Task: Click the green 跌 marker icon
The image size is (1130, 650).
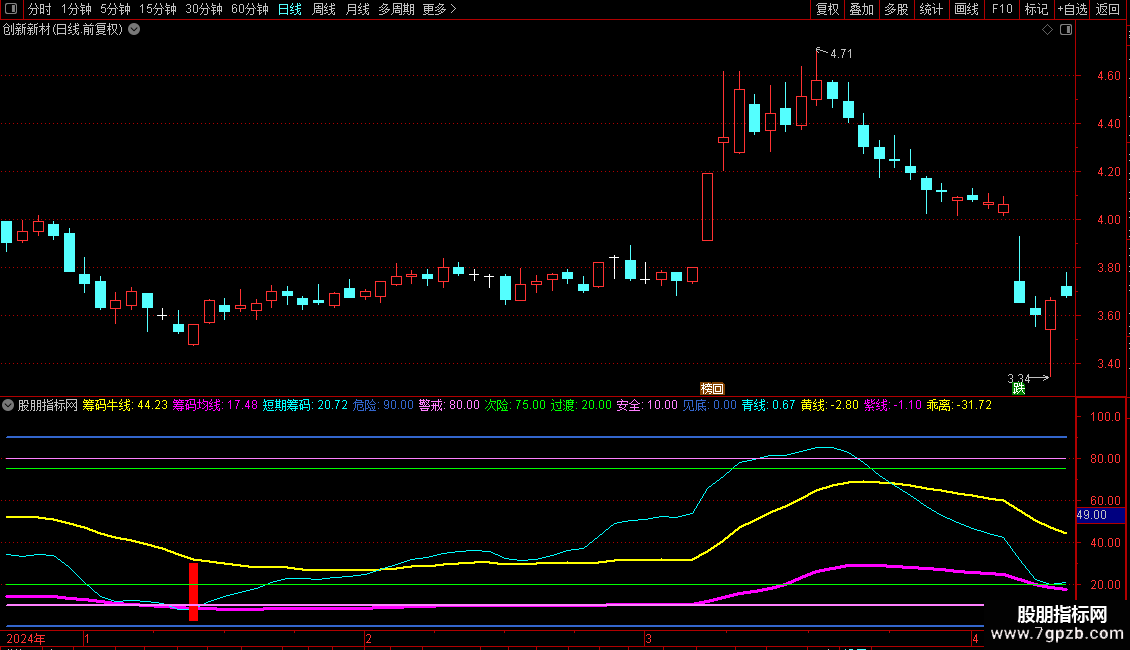Action: click(1018, 388)
